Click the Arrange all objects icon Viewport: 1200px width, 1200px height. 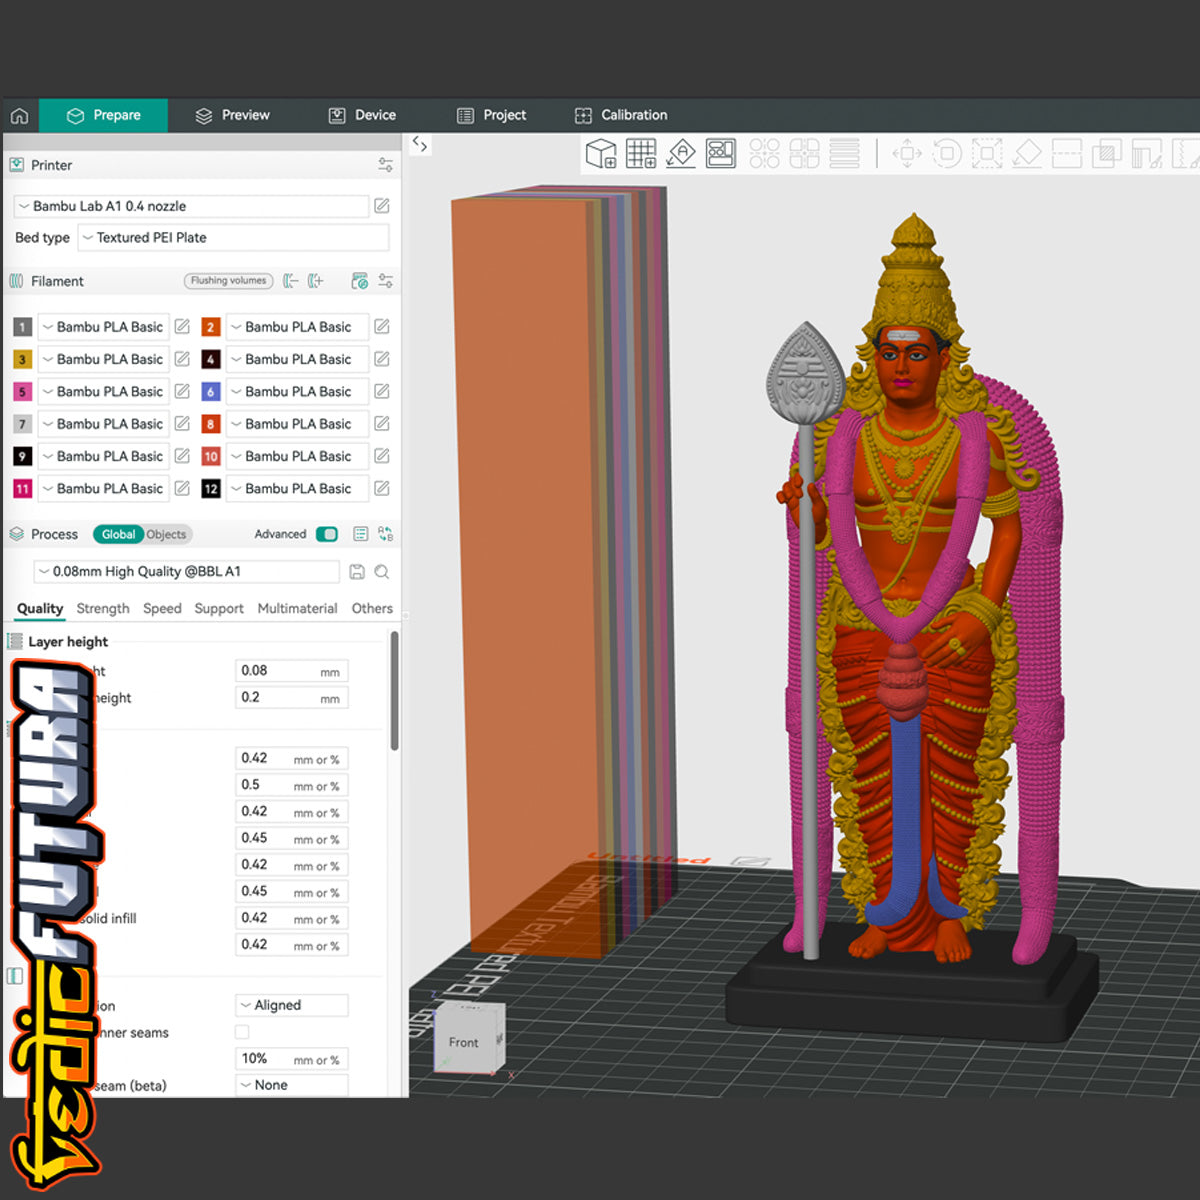point(721,154)
